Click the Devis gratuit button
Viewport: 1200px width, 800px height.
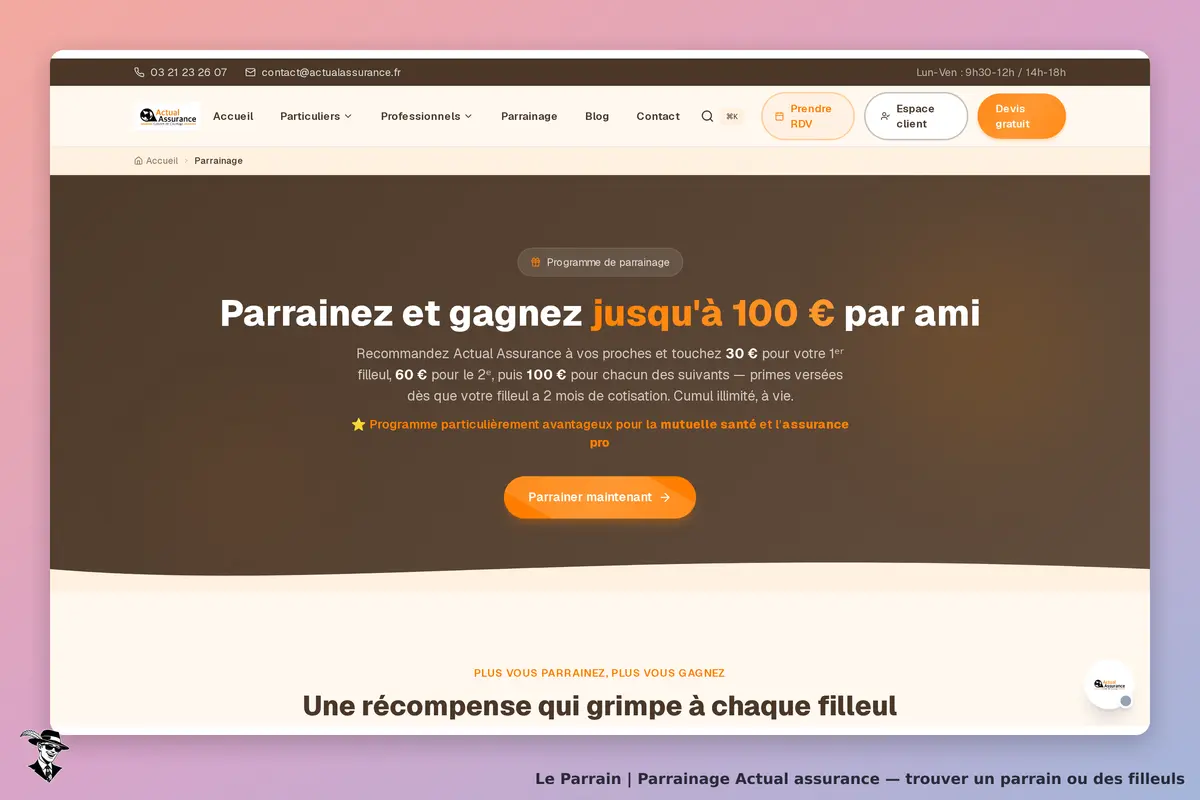click(x=1021, y=116)
